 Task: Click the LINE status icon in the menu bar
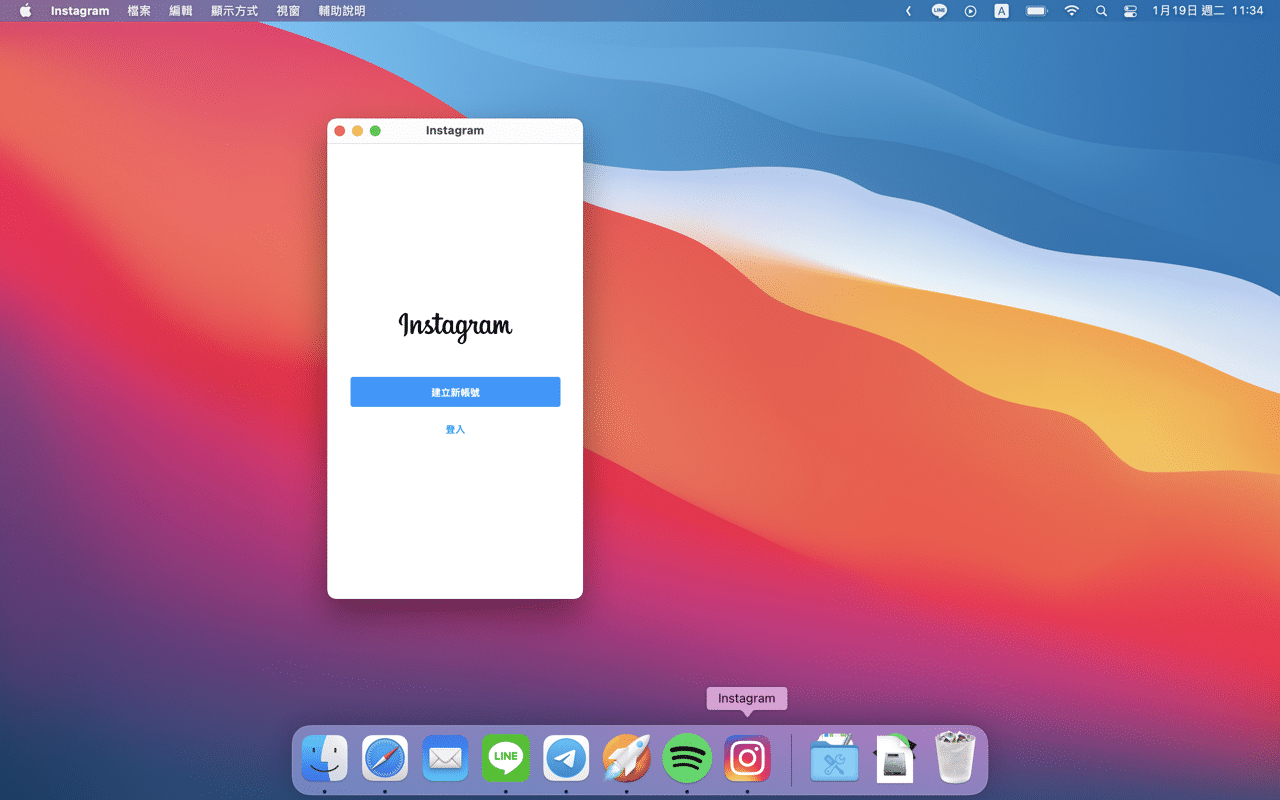click(x=939, y=11)
